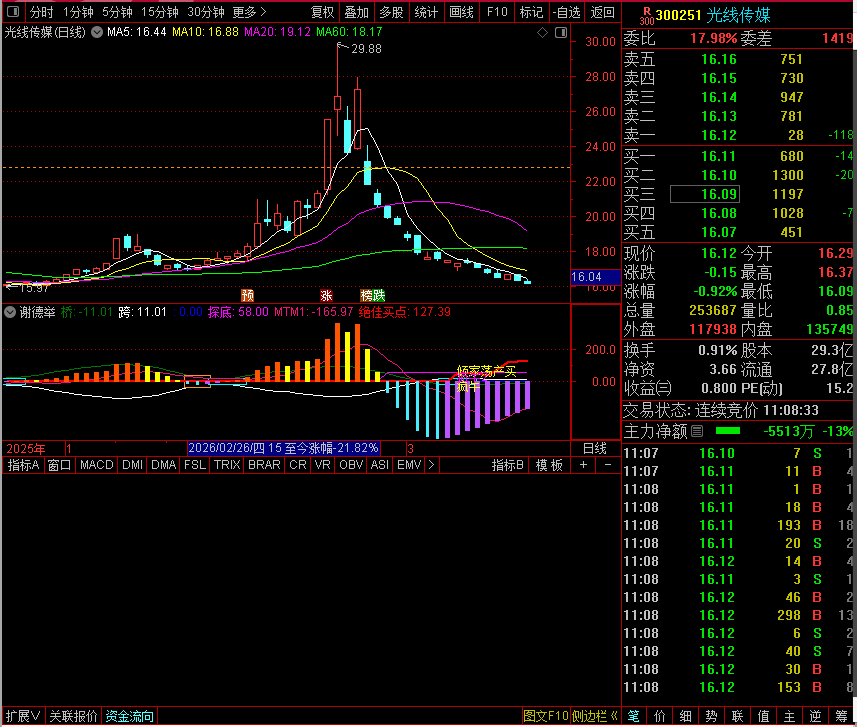Viewport: 857px width, 727px height.
Task: Click the panel layout icon at top-left
Action: tap(13, 12)
